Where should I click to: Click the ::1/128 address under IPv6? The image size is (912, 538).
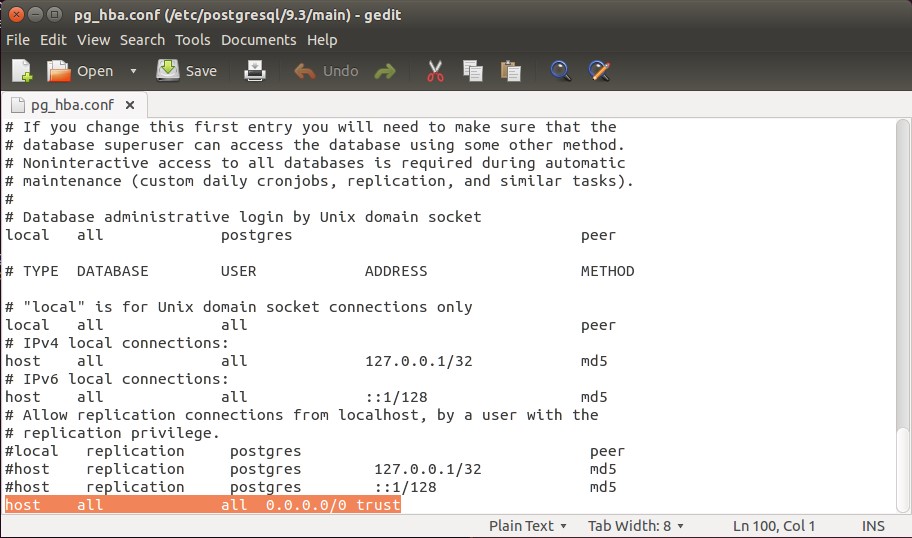tap(396, 397)
